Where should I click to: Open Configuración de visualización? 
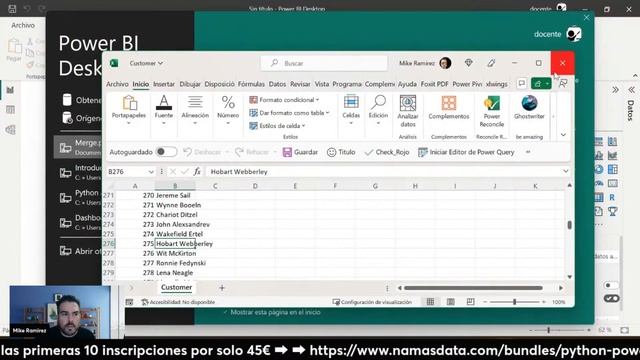[x=372, y=302]
